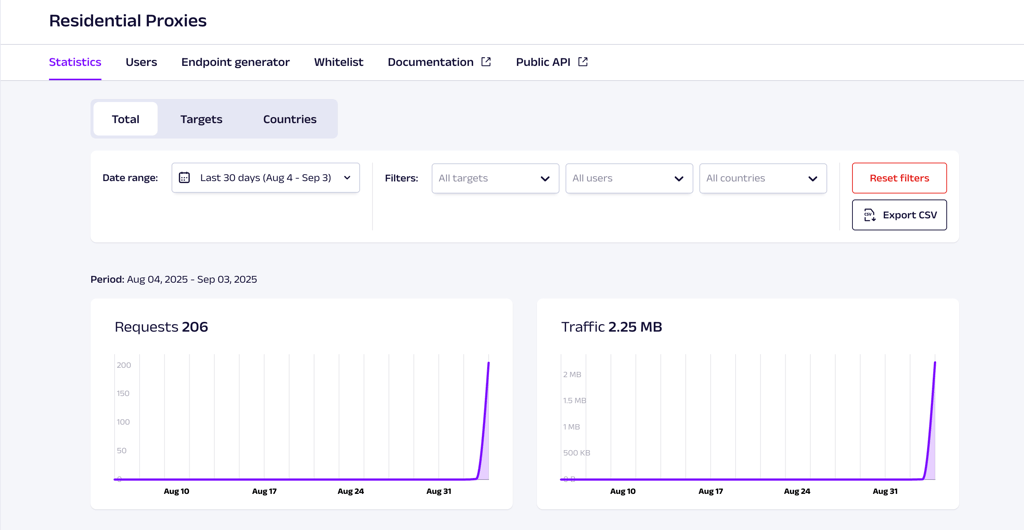Click the 500 KB axis value on Traffic chart
The image size is (1024, 530).
pos(577,452)
